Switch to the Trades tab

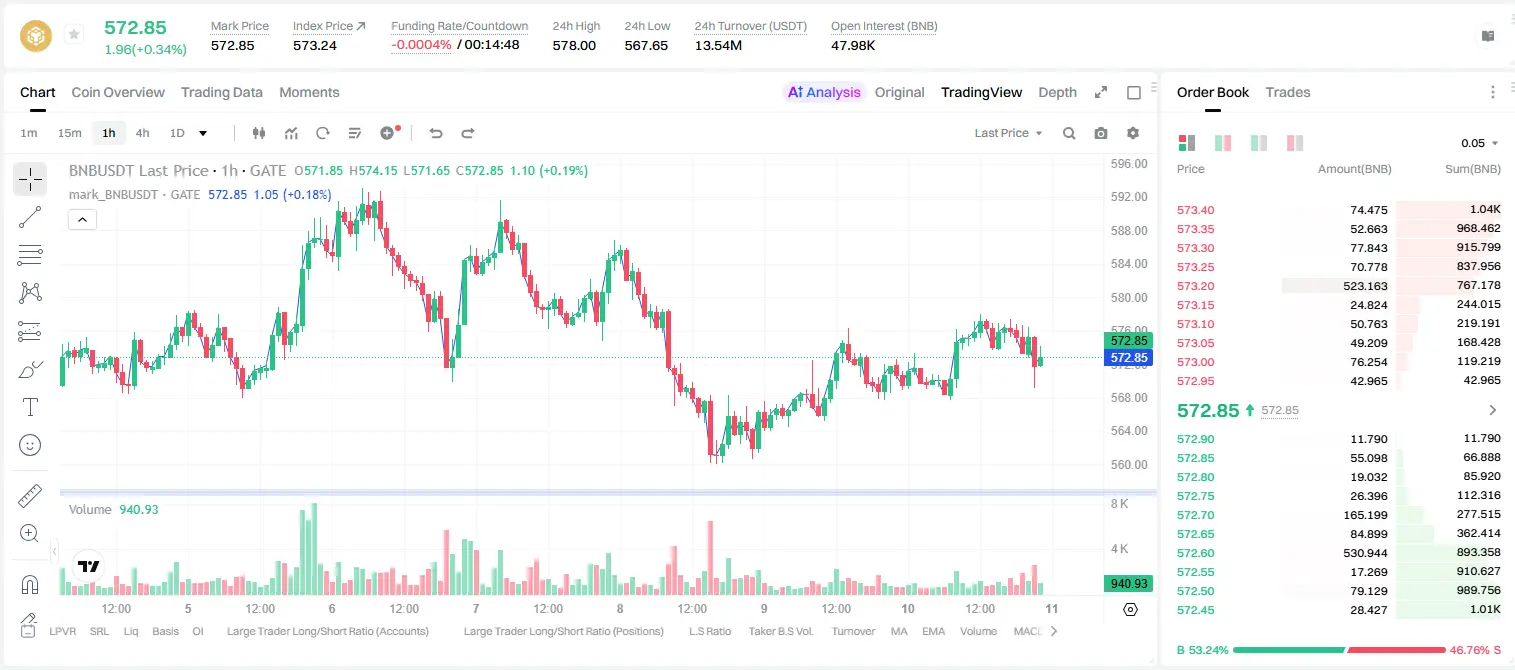pos(1287,92)
